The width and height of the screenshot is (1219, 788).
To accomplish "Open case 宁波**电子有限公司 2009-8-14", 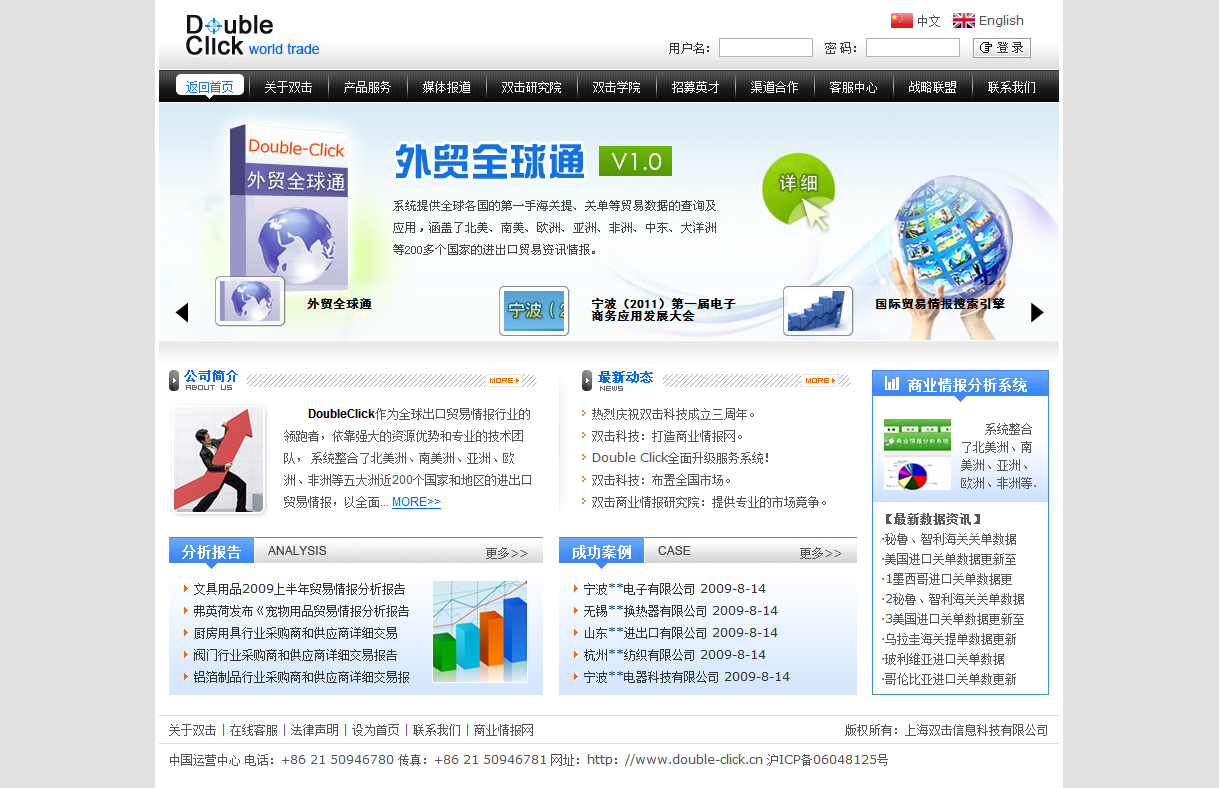I will (674, 589).
